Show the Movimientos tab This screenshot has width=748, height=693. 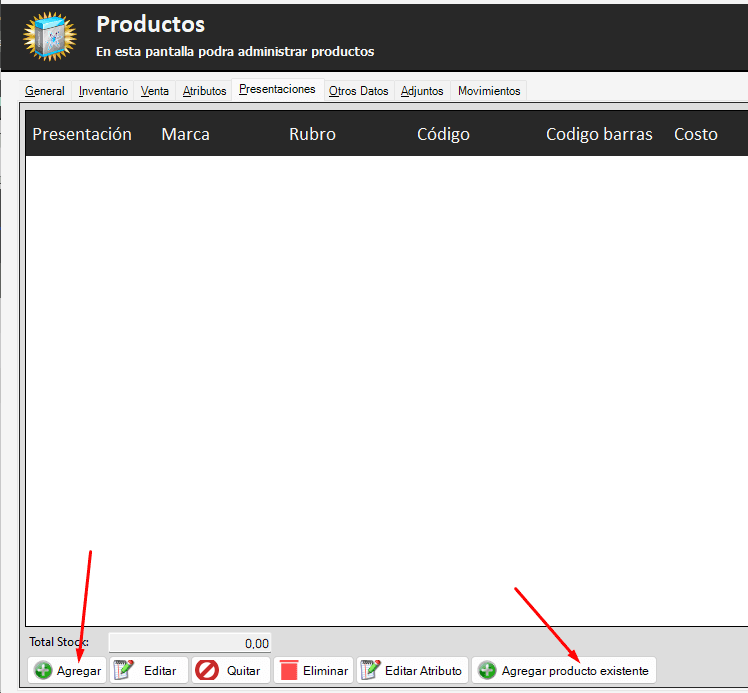(489, 91)
